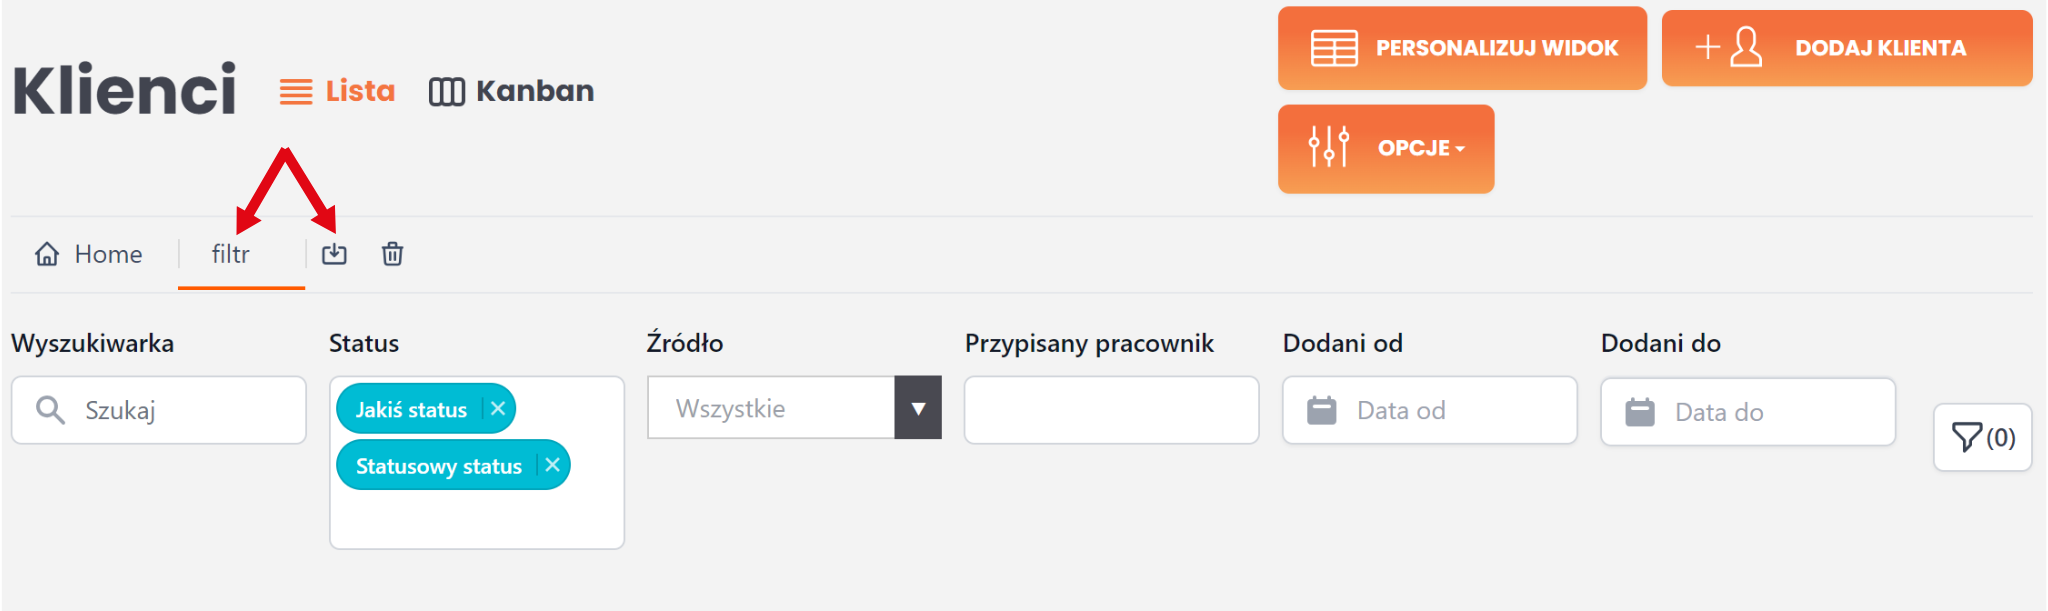Screen dimensions: 2048x611
Task: Open the Wszystkie source combo box
Action: [x=771, y=408]
